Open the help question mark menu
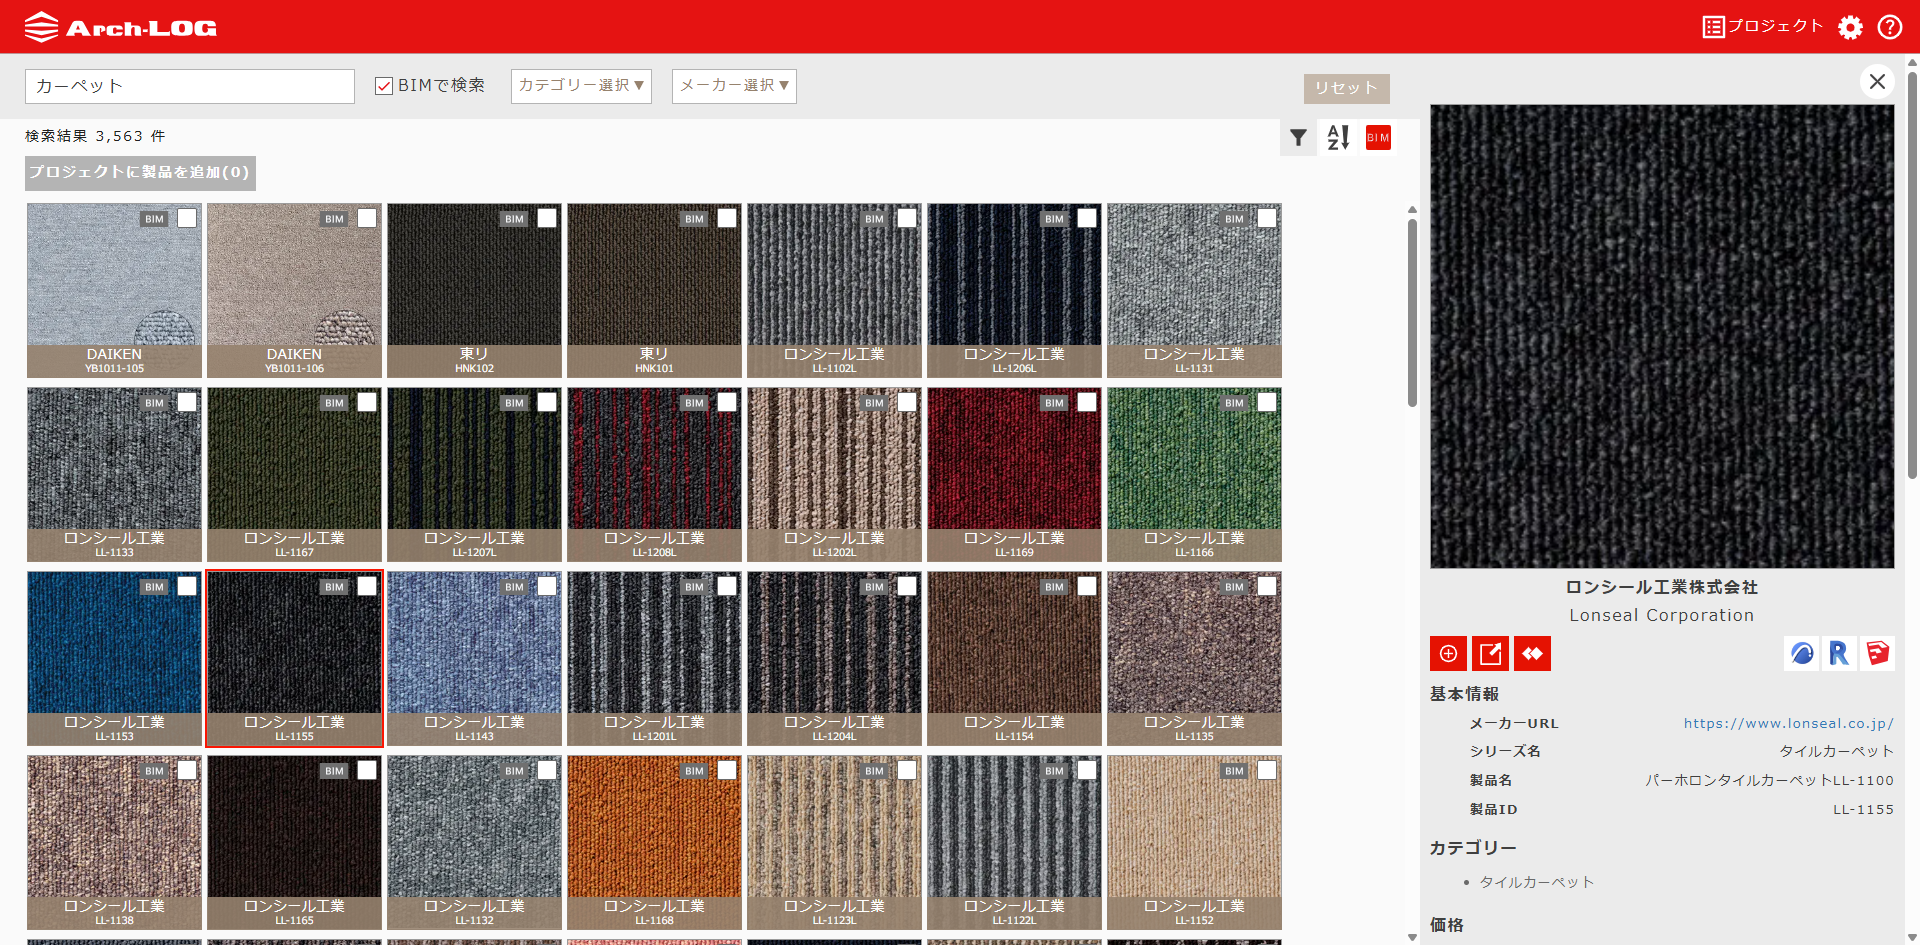Screen dimensions: 1920x945 tap(1889, 27)
